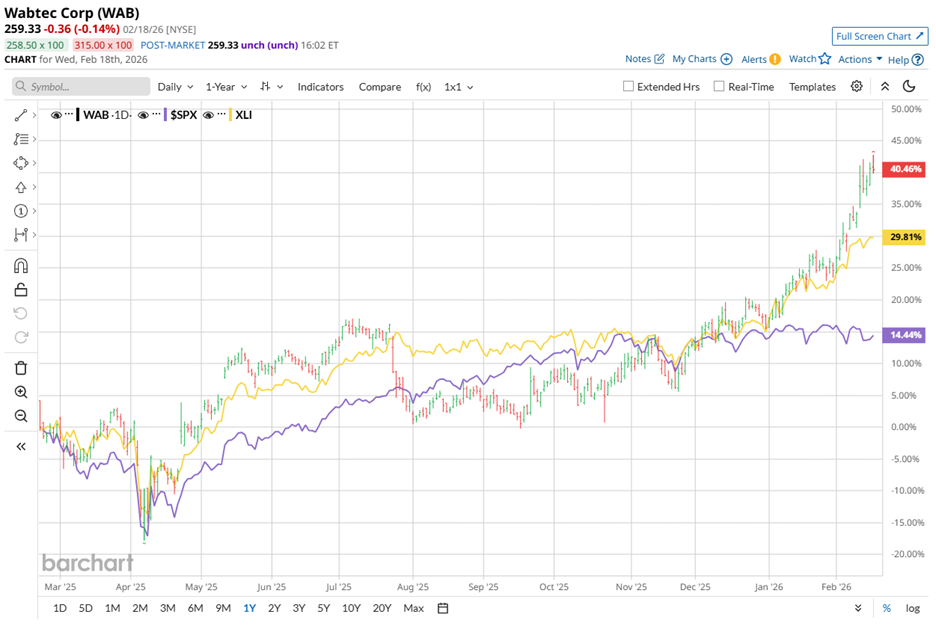Screen dimensions: 936x626
Task: Open the 1x1 layout dropdown
Action: point(455,87)
